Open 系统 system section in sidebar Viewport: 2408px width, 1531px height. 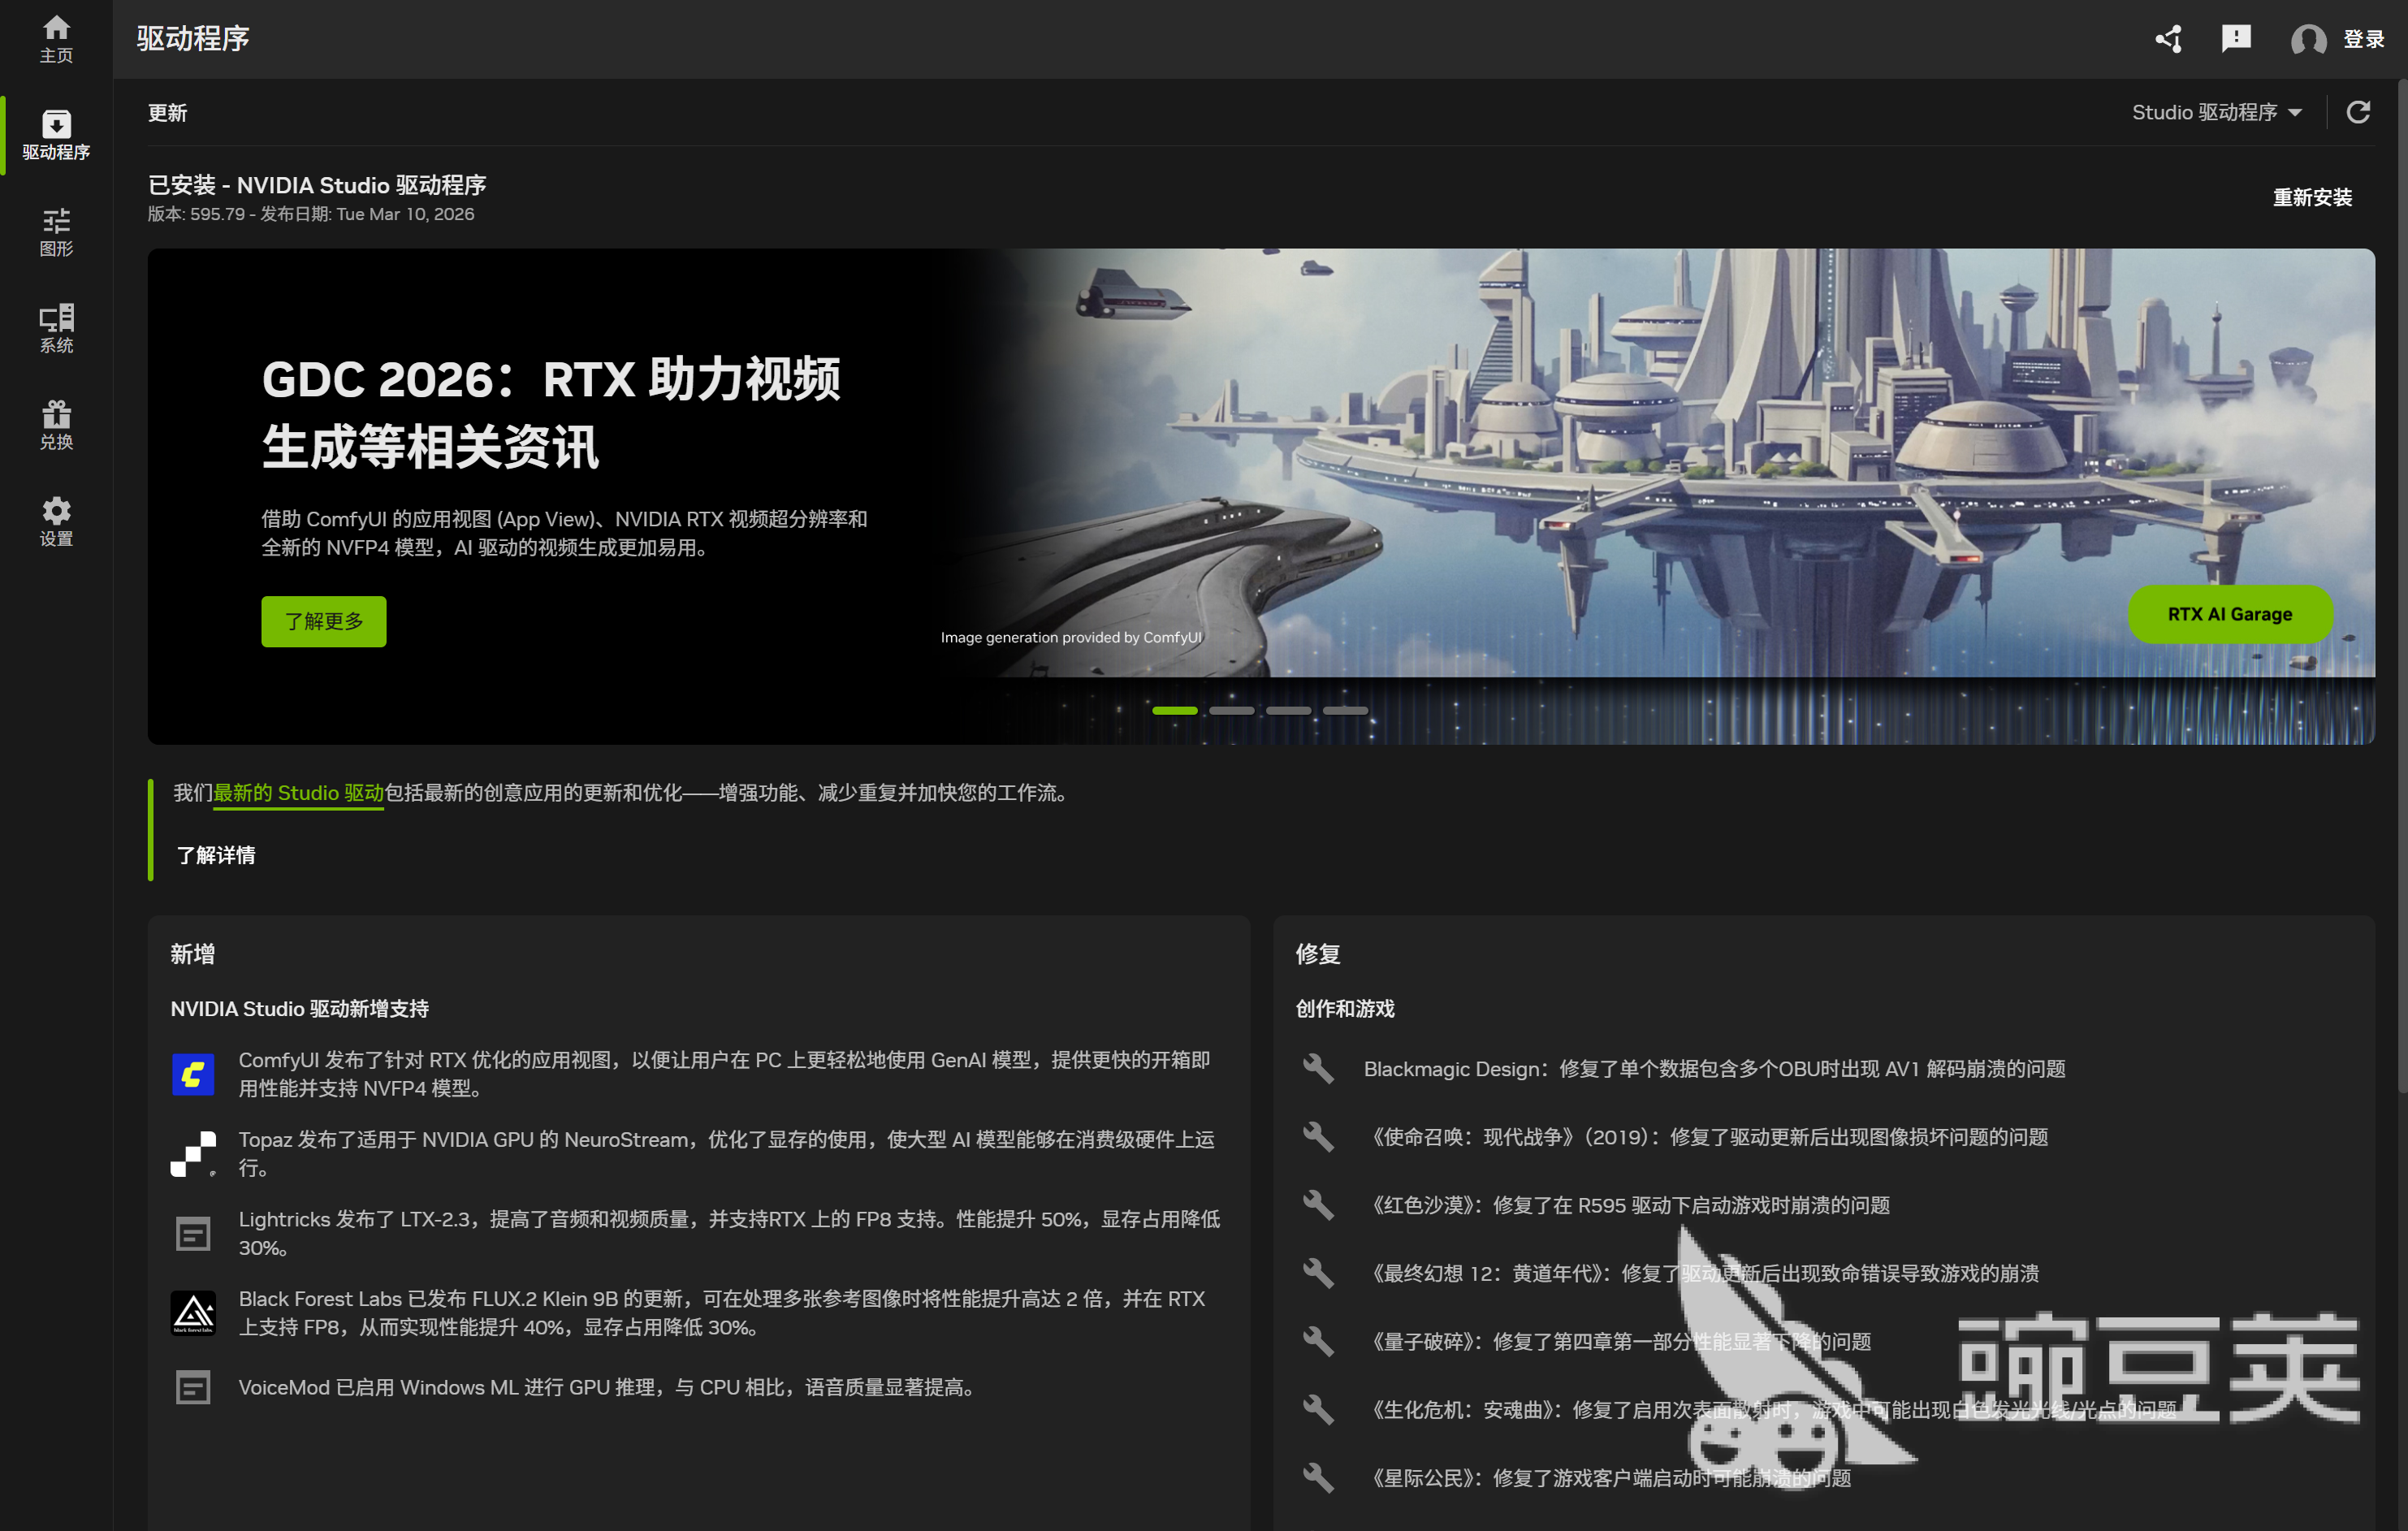coord(56,329)
